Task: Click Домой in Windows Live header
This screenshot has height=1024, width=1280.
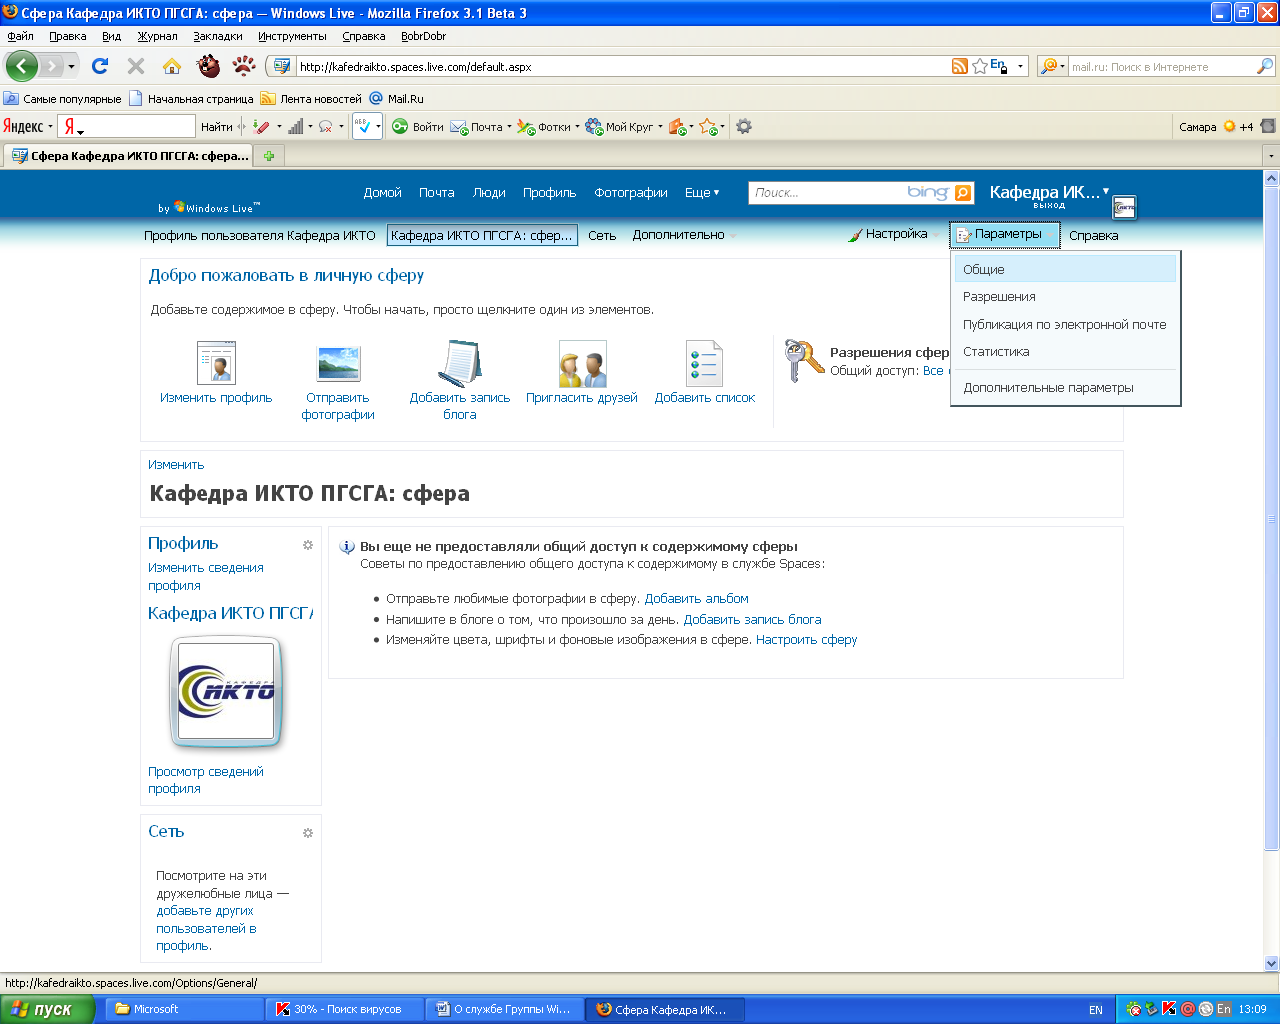Action: [382, 193]
